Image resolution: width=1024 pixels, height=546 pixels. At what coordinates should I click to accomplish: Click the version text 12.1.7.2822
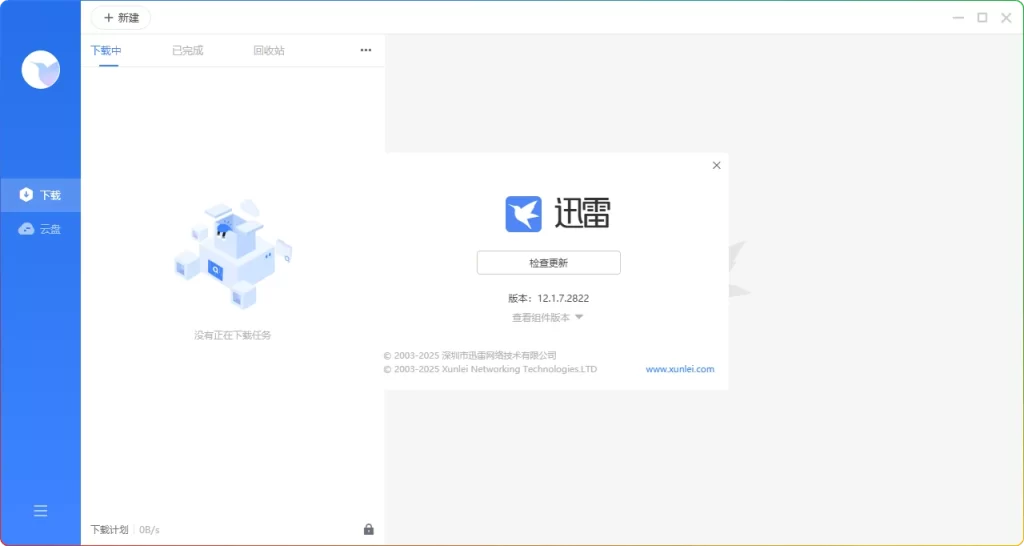click(x=563, y=298)
